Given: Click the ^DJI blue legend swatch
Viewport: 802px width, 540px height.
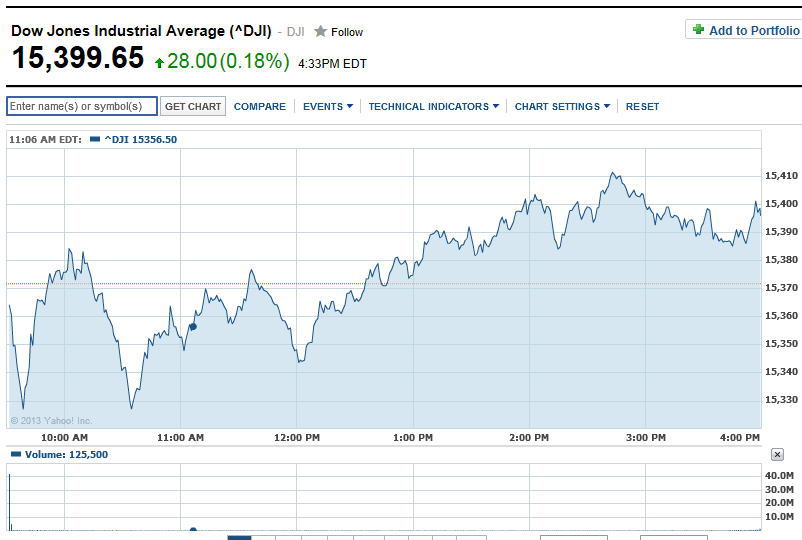Looking at the screenshot, I should click(x=95, y=139).
